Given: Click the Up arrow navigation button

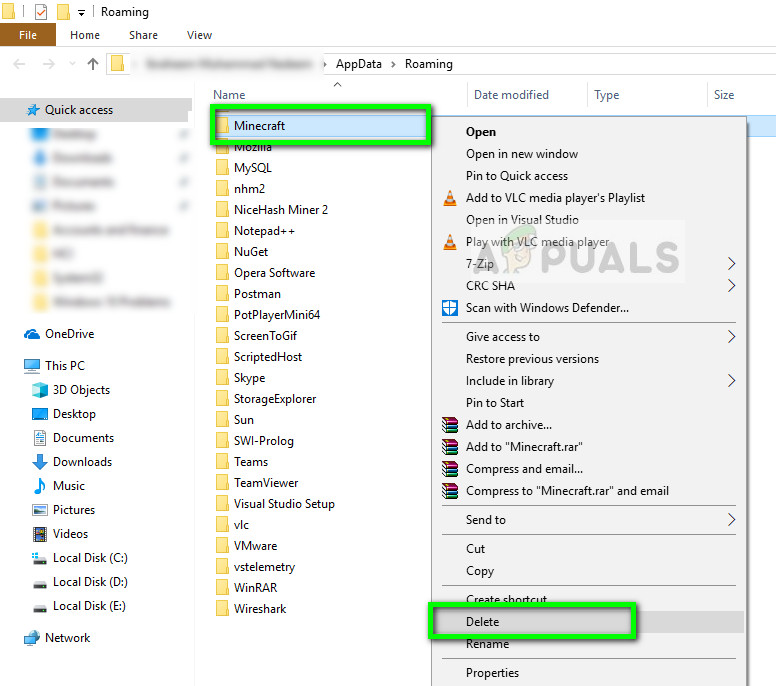Looking at the screenshot, I should pyautogui.click(x=93, y=64).
